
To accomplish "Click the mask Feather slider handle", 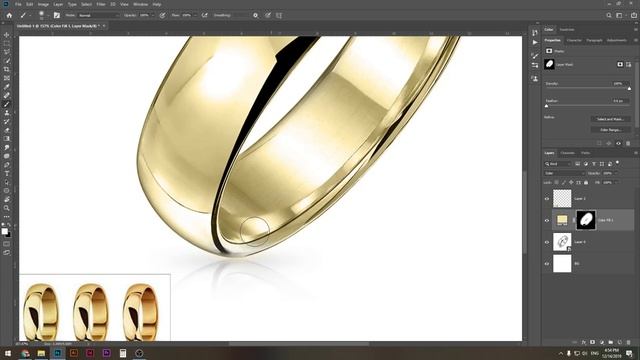I will coord(547,106).
